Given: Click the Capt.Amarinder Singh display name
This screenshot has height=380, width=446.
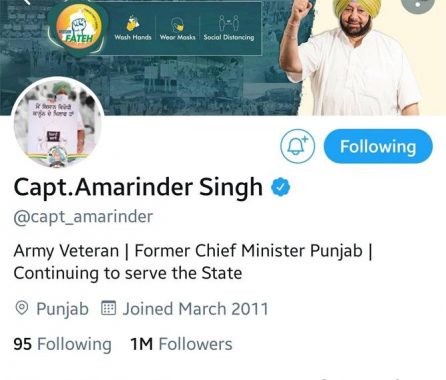Looking at the screenshot, I should pos(138,188).
